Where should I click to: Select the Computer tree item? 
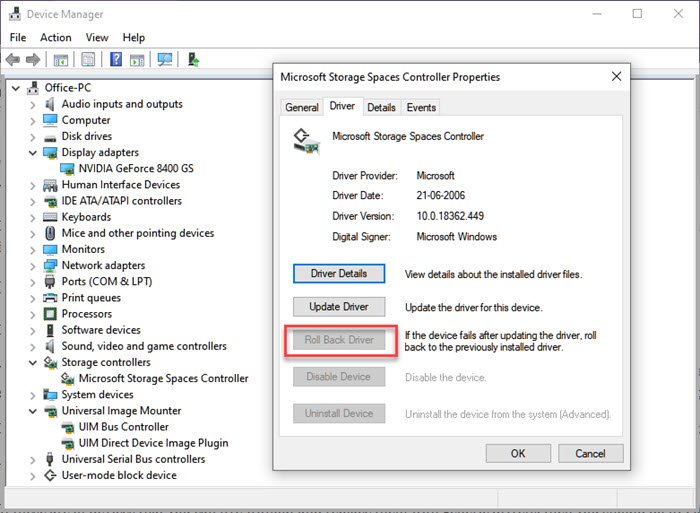[x=86, y=120]
